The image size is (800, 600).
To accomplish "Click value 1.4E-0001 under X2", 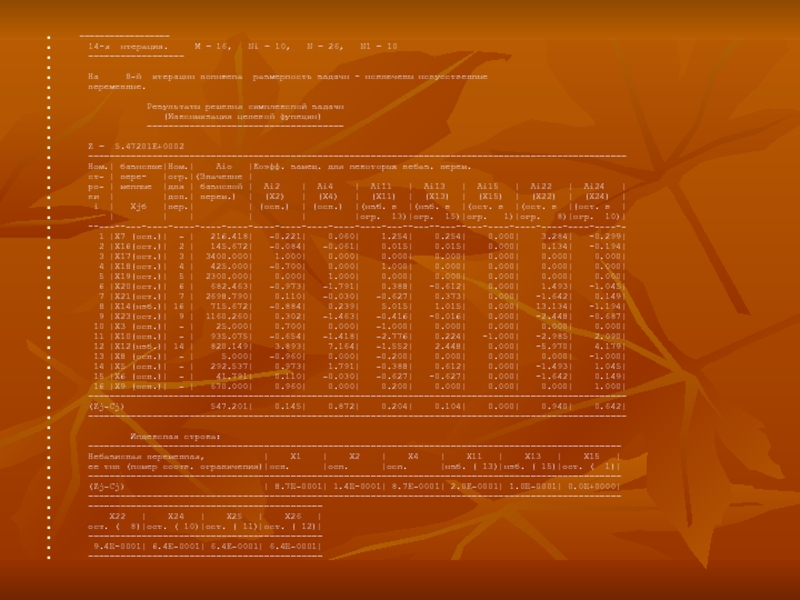I will pos(356,486).
